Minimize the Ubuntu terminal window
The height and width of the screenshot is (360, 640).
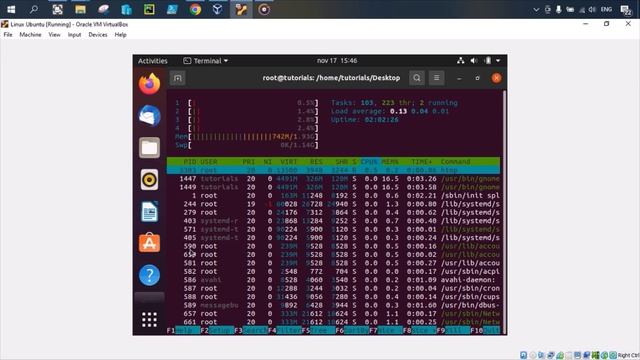click(459, 78)
